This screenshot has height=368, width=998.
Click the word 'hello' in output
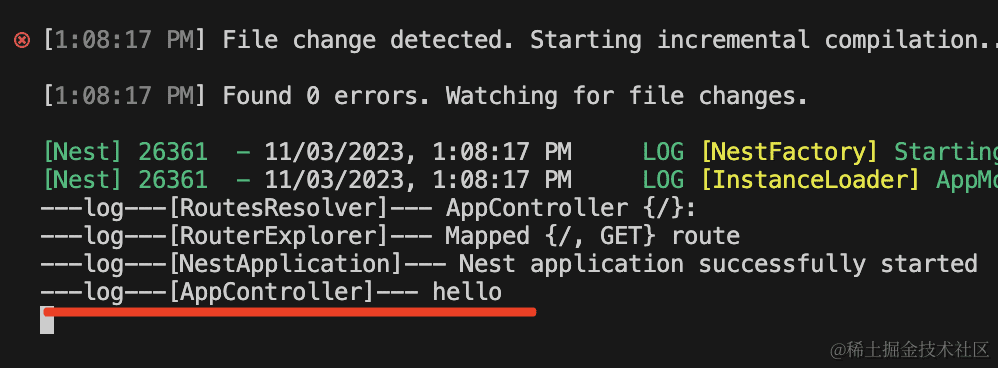[467, 292]
